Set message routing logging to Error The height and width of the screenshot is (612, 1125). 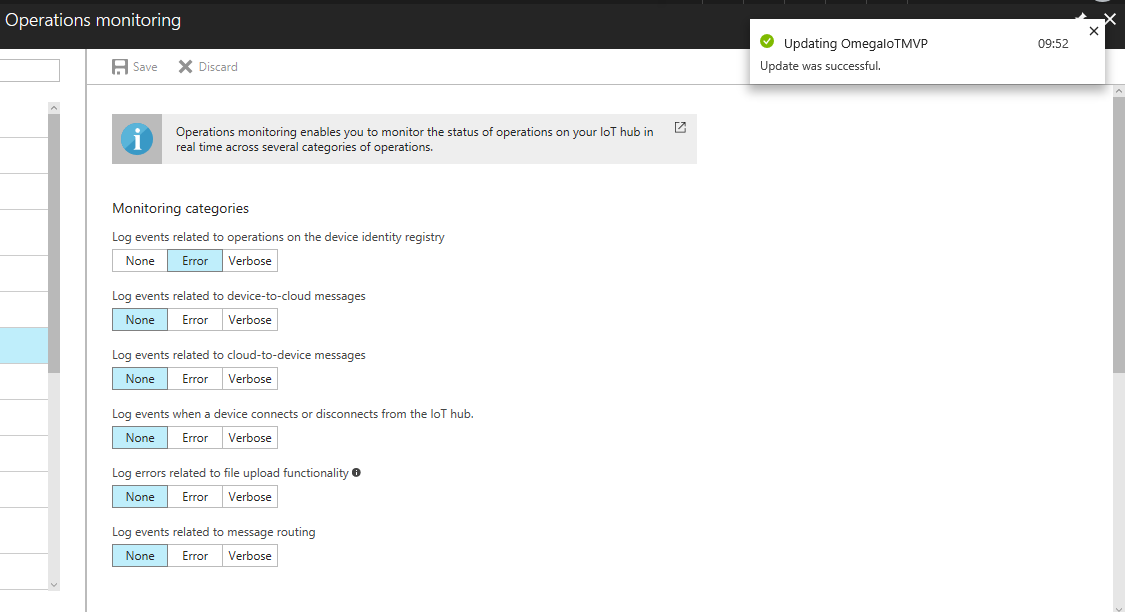(195, 556)
